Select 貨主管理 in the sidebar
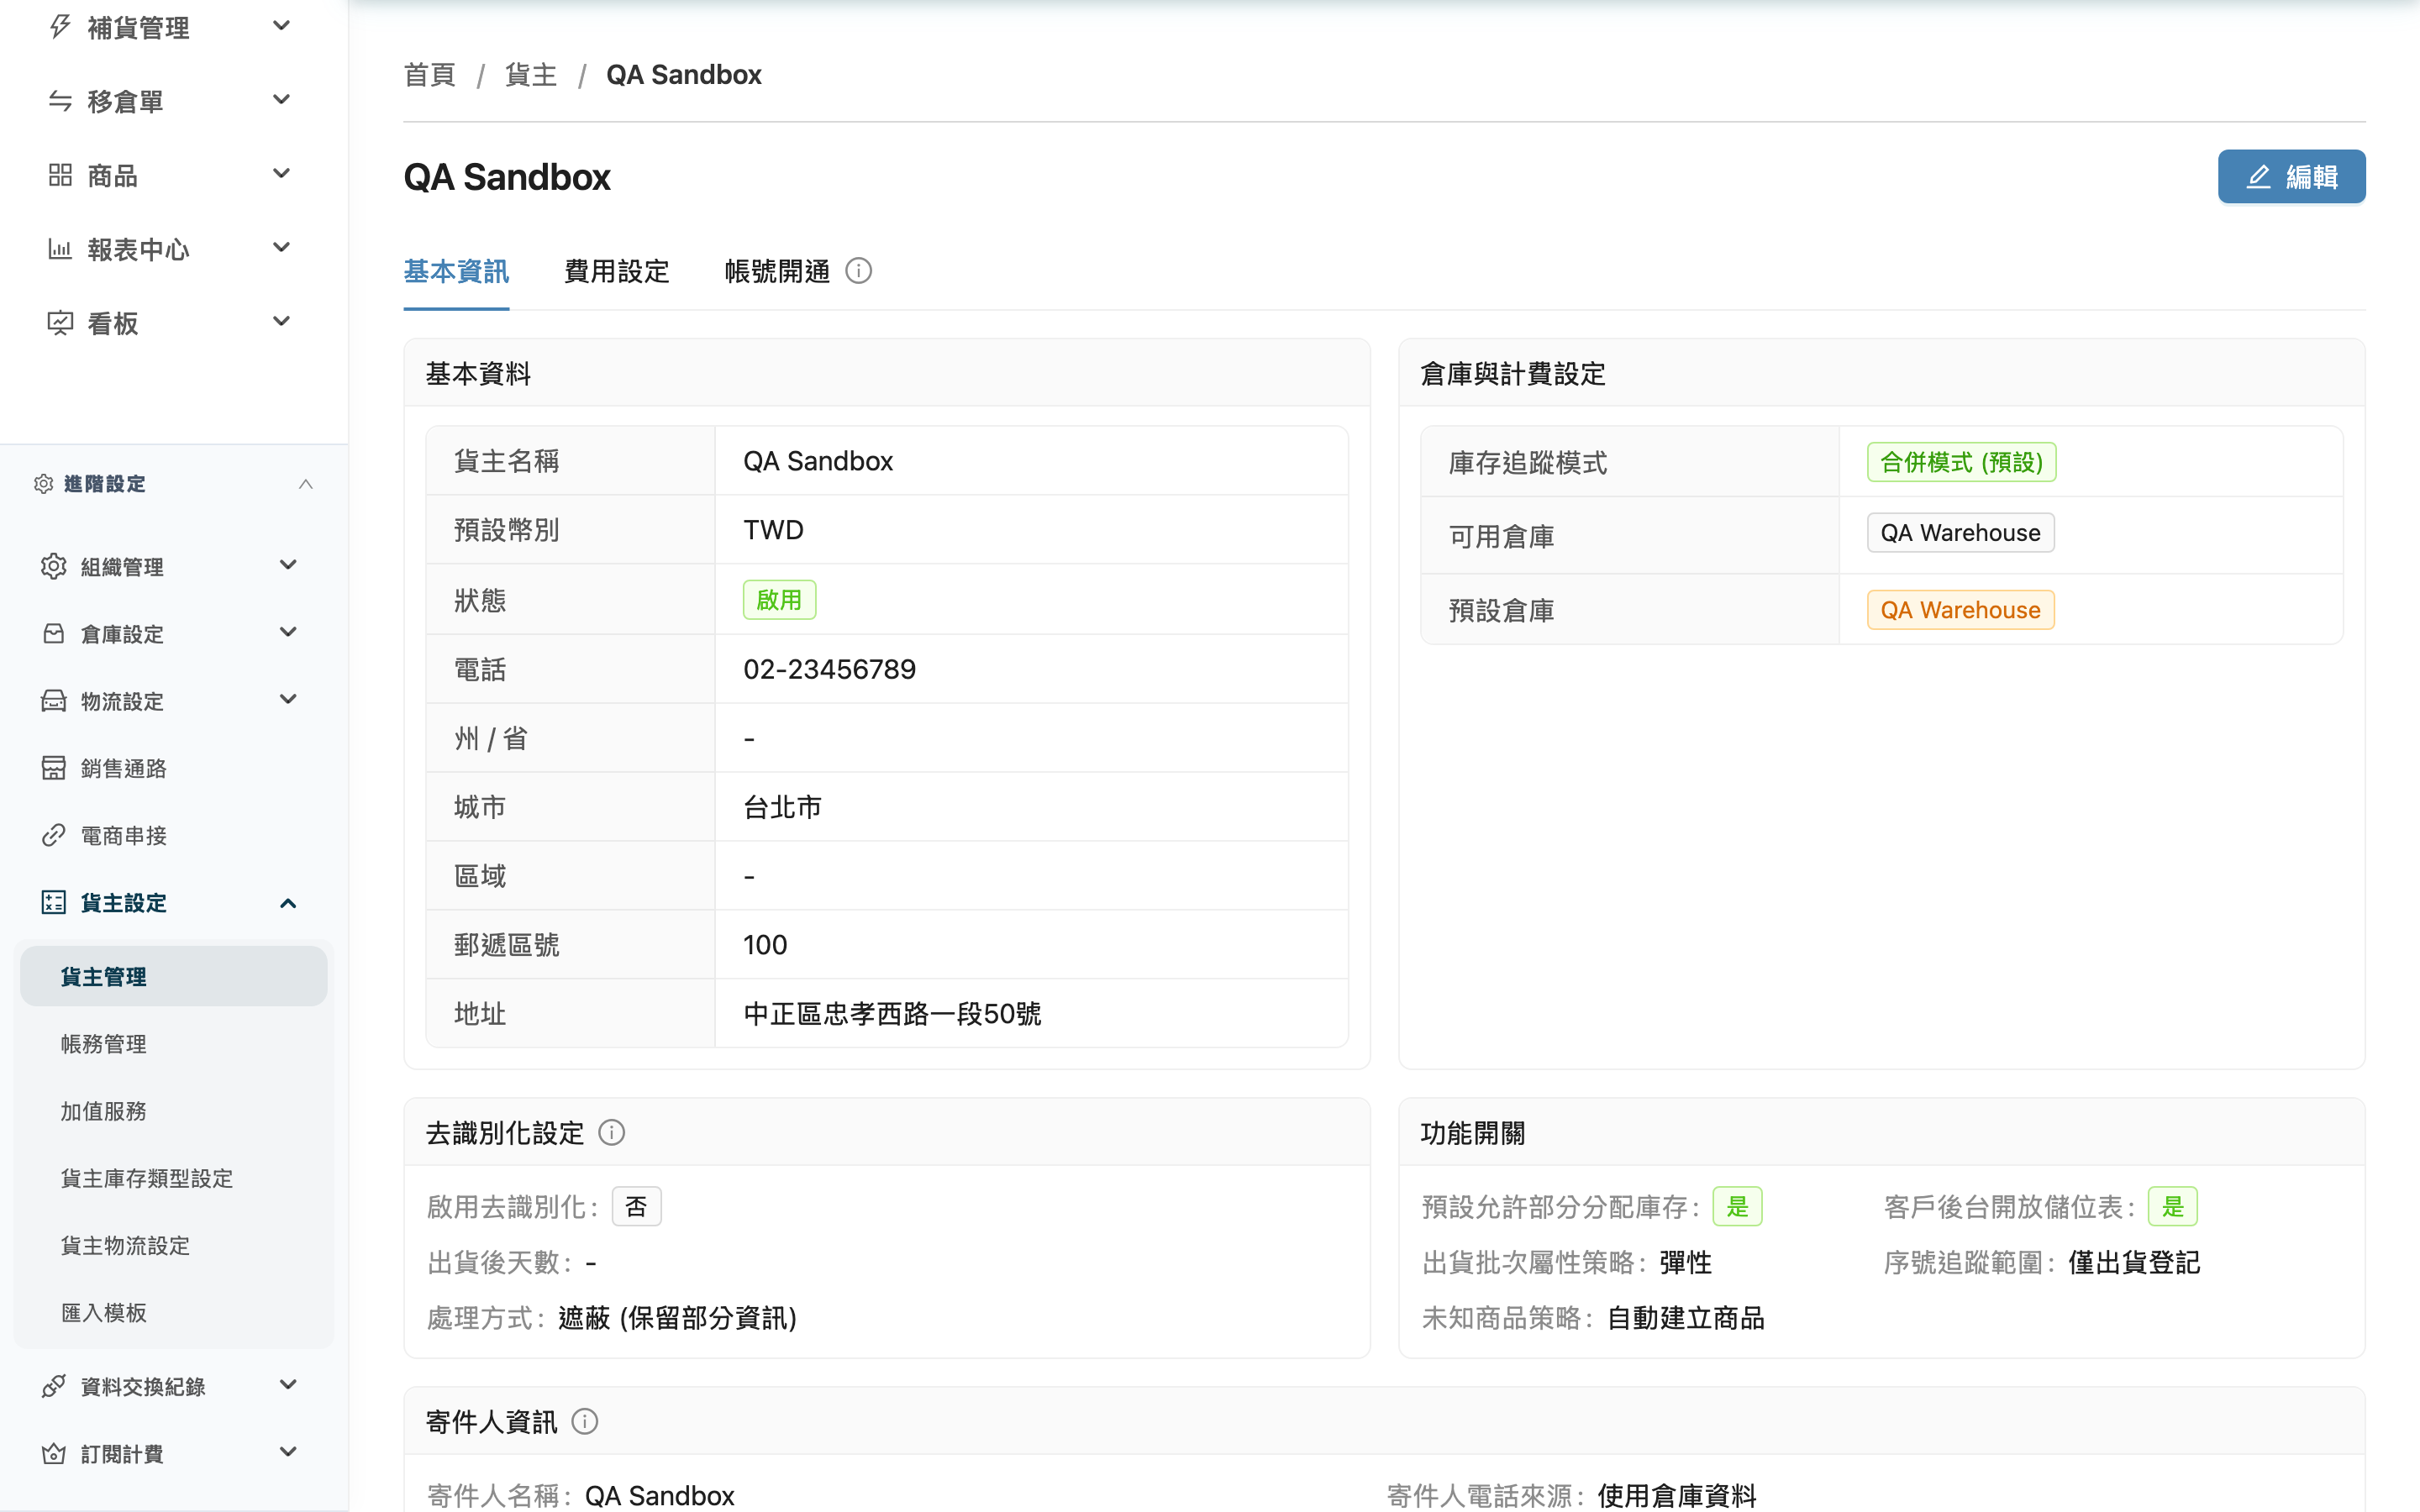 (x=174, y=976)
